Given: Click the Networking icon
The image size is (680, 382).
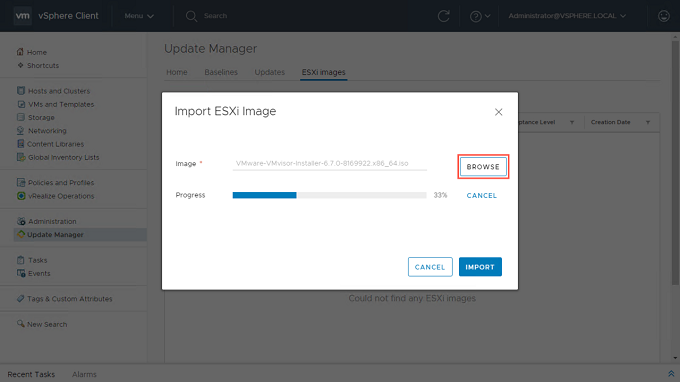Looking at the screenshot, I should [21, 131].
